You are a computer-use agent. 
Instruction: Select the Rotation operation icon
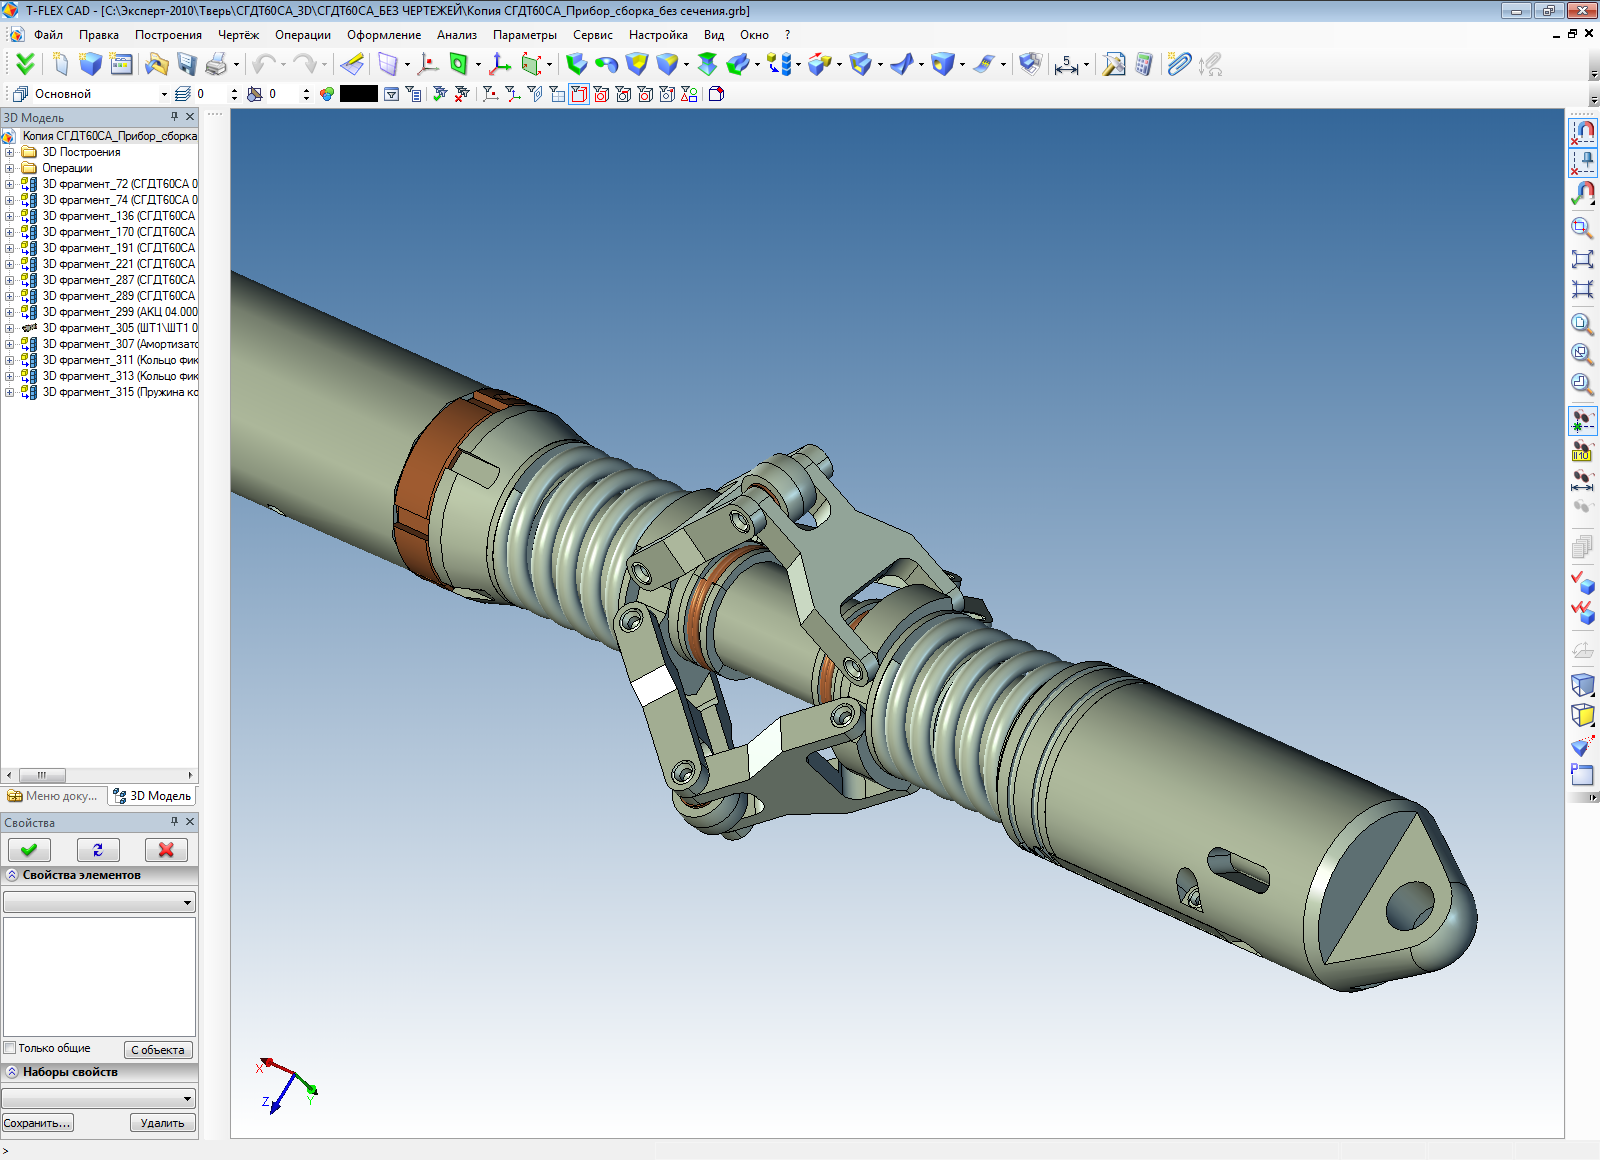click(606, 64)
